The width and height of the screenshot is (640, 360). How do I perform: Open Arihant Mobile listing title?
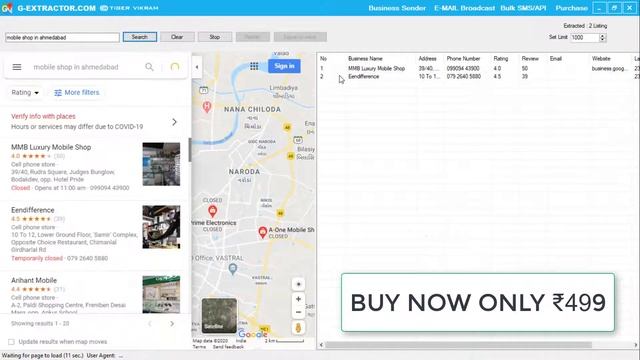coord(34,280)
